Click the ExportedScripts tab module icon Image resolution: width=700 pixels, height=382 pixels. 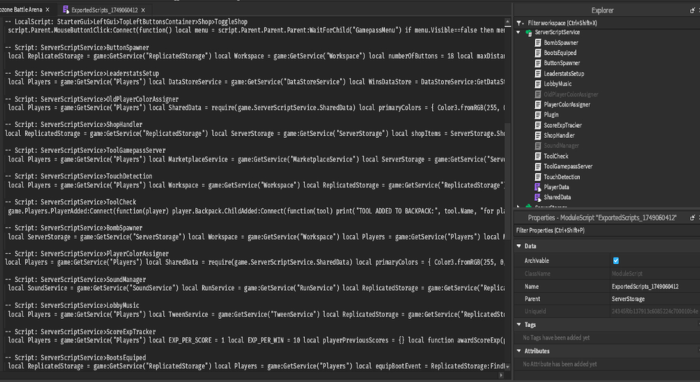pyautogui.click(x=66, y=9)
